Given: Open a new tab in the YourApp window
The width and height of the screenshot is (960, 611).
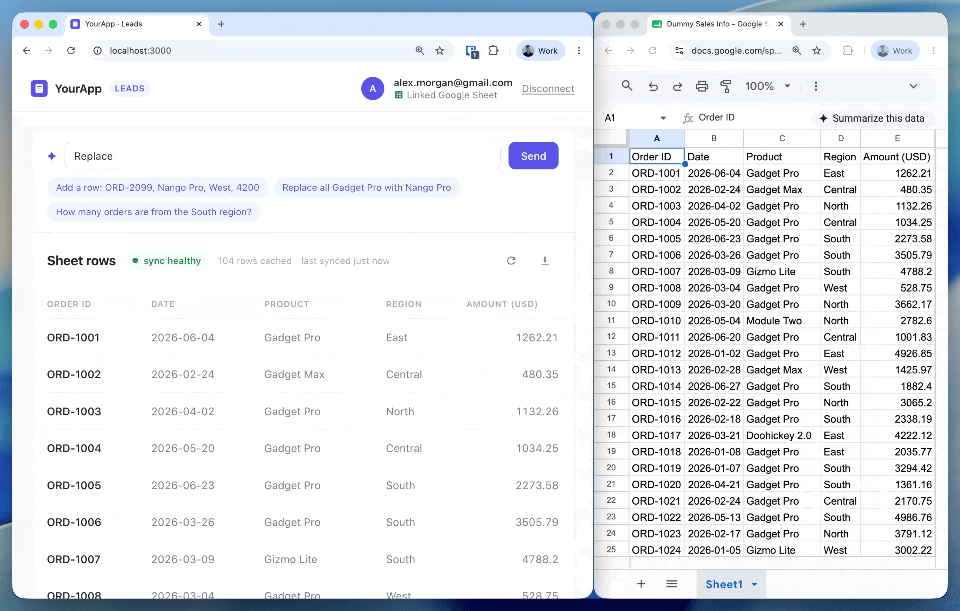Looking at the screenshot, I should [221, 24].
